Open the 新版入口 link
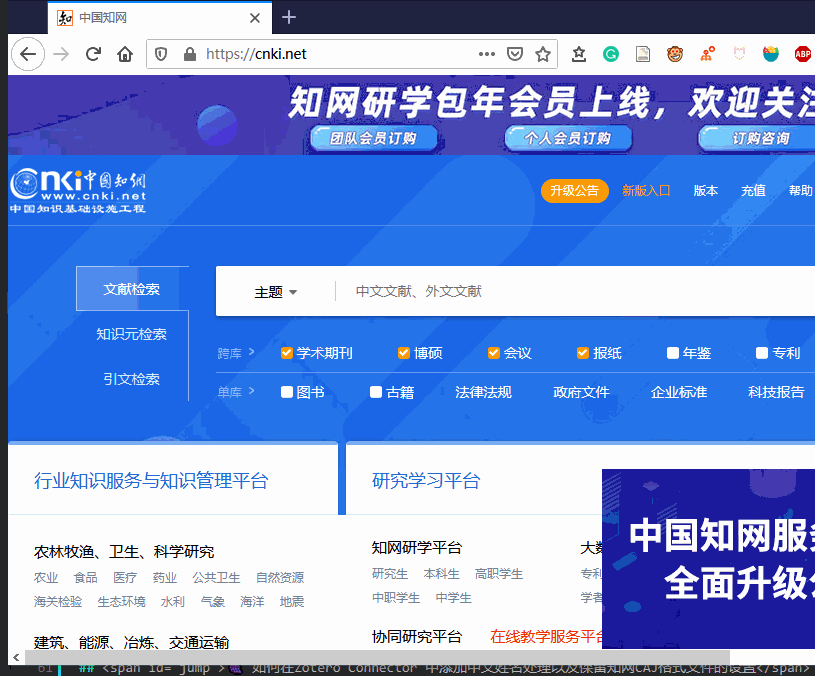Viewport: 815px width, 676px height. point(646,191)
